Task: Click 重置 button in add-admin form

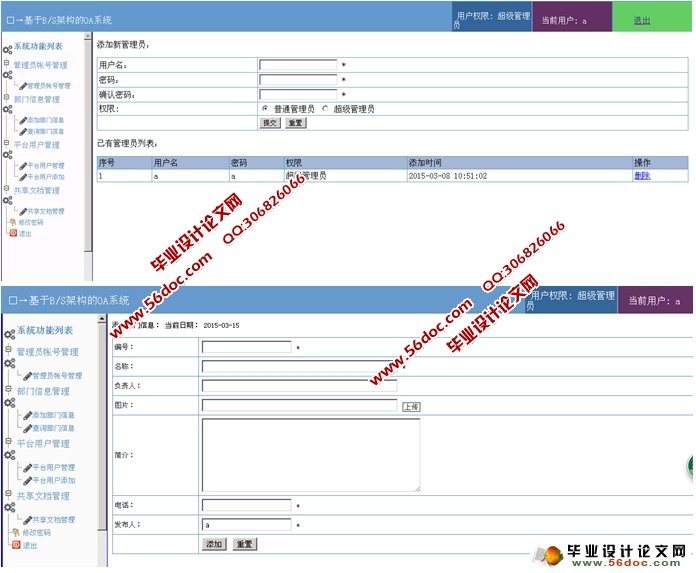Action: (x=295, y=123)
